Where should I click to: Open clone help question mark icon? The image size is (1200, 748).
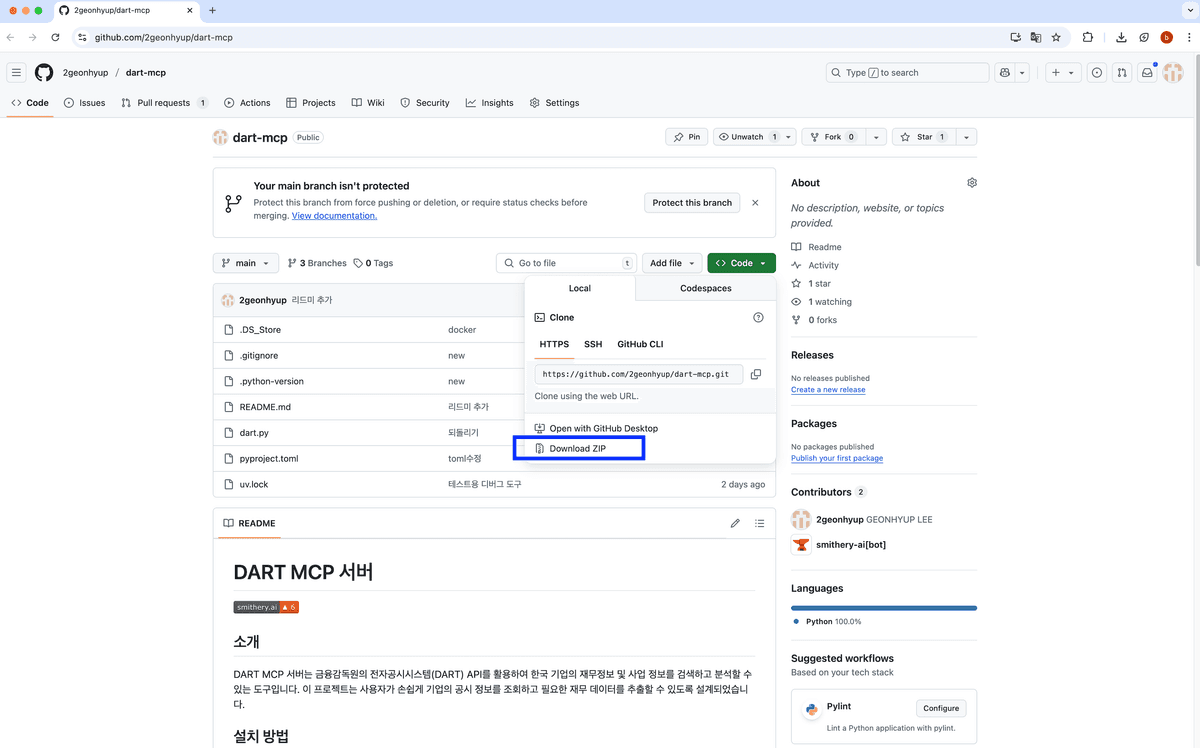coord(758,317)
